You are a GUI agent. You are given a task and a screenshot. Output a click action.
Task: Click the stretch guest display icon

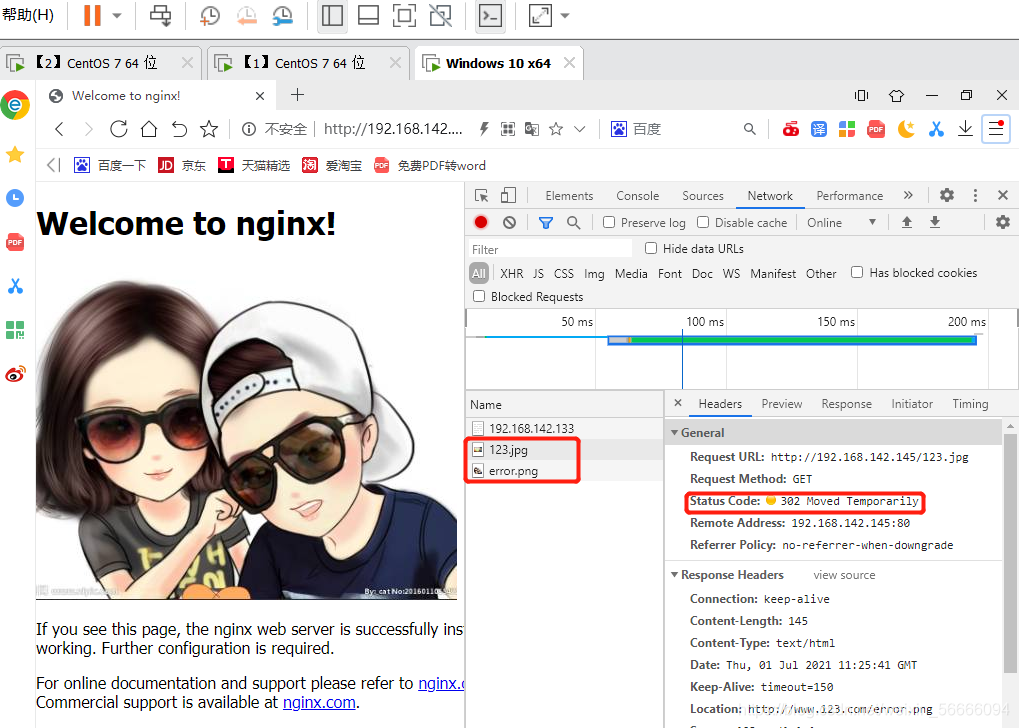[540, 16]
